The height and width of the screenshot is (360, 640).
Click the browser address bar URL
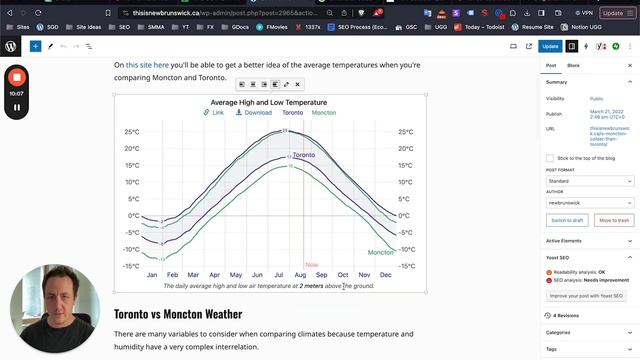[225, 13]
